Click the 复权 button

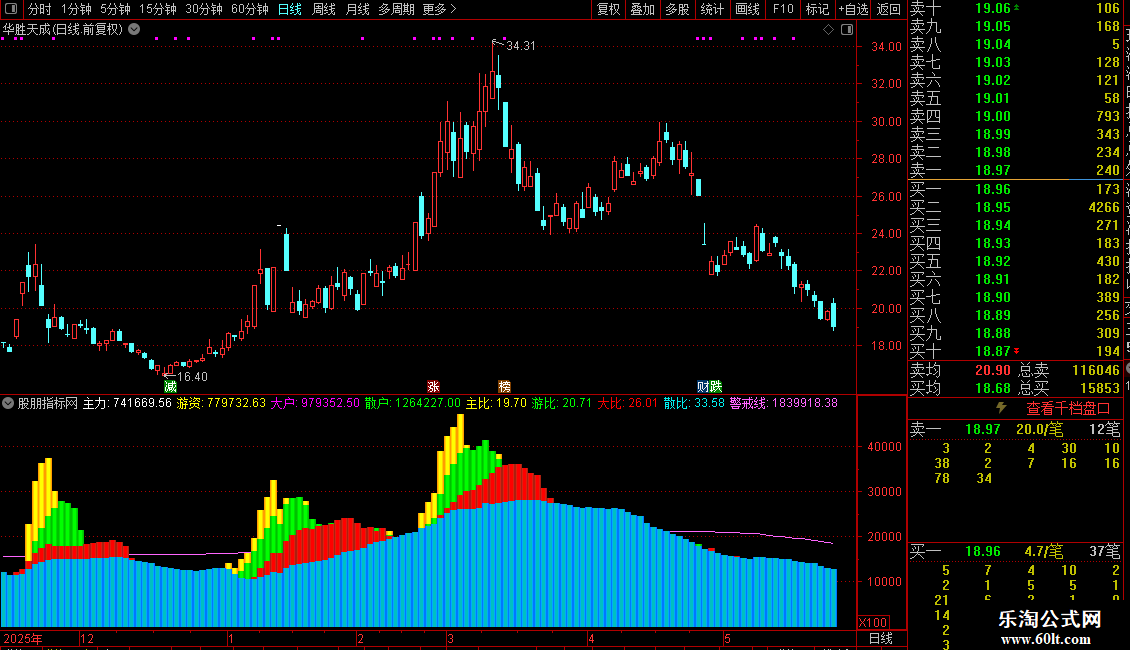[608, 9]
